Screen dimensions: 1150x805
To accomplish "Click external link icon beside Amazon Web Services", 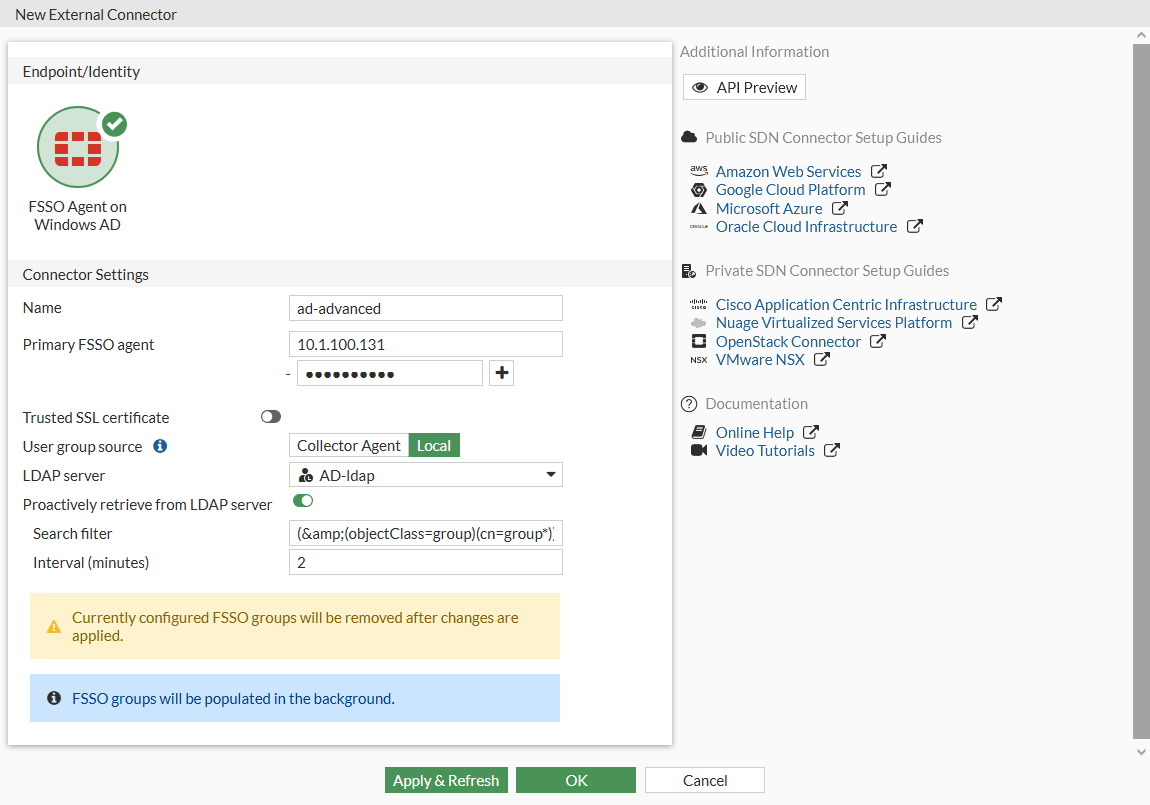I will tap(879, 171).
